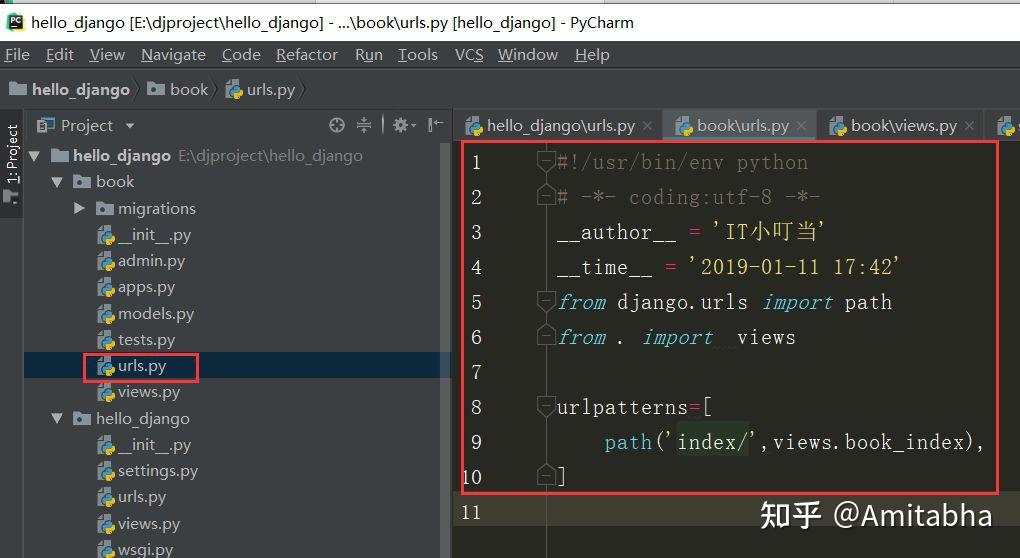Click line number 7 in gutter

pos(476,372)
